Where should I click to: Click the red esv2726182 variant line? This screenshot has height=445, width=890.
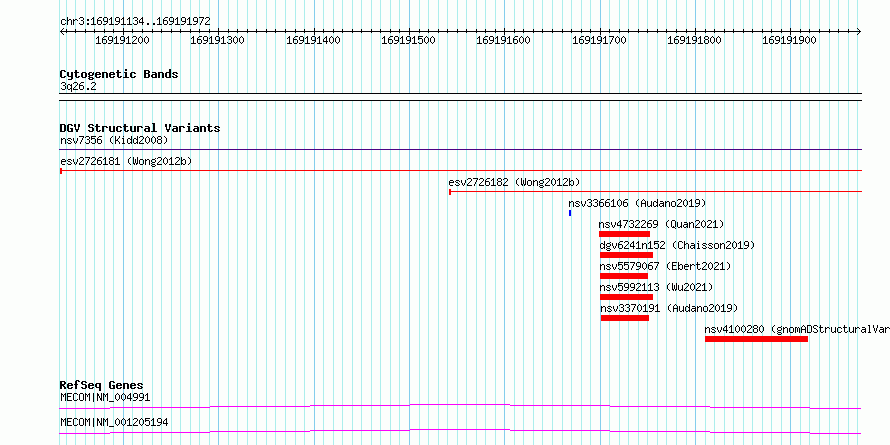coord(656,192)
